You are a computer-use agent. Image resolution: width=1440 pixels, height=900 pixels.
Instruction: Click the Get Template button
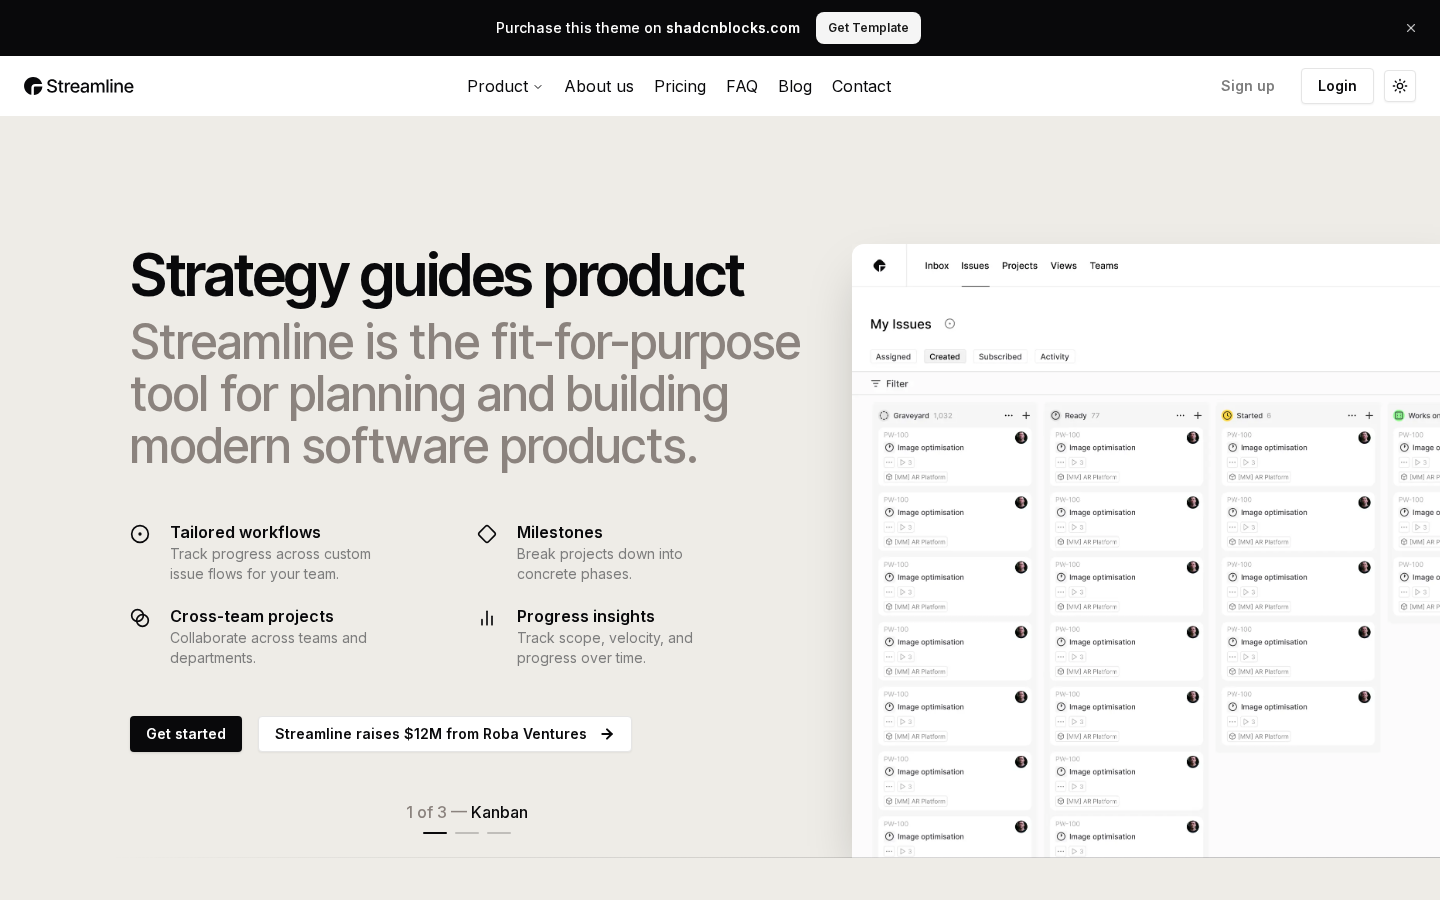tap(868, 28)
